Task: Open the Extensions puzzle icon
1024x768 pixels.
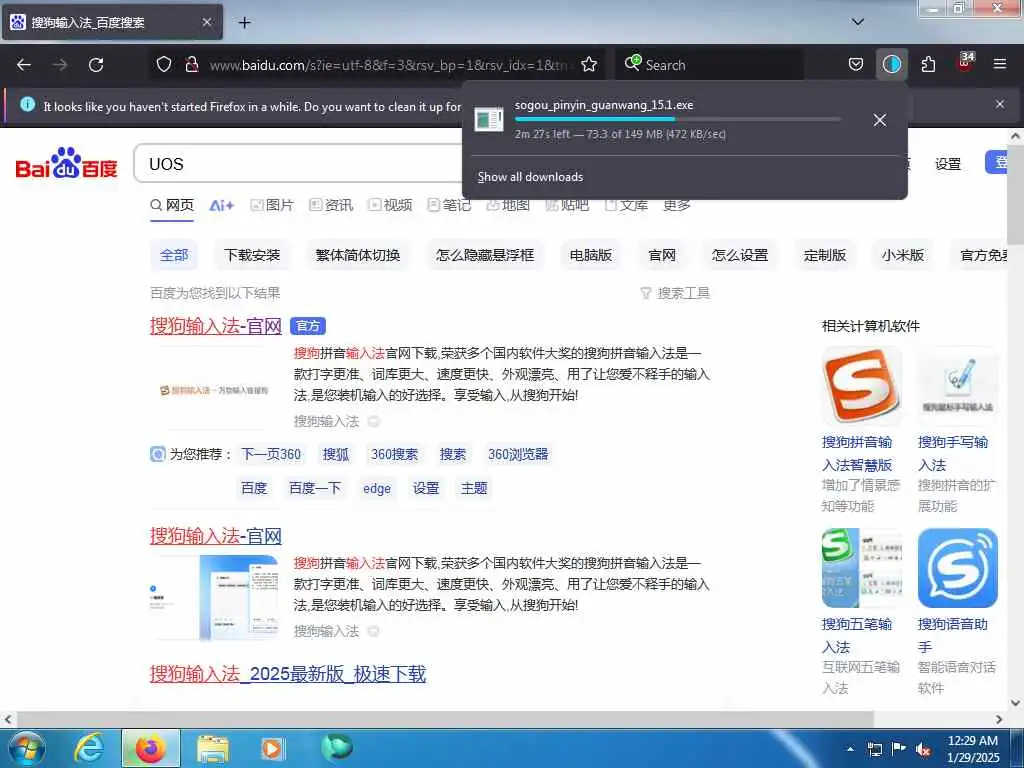Action: (x=928, y=65)
